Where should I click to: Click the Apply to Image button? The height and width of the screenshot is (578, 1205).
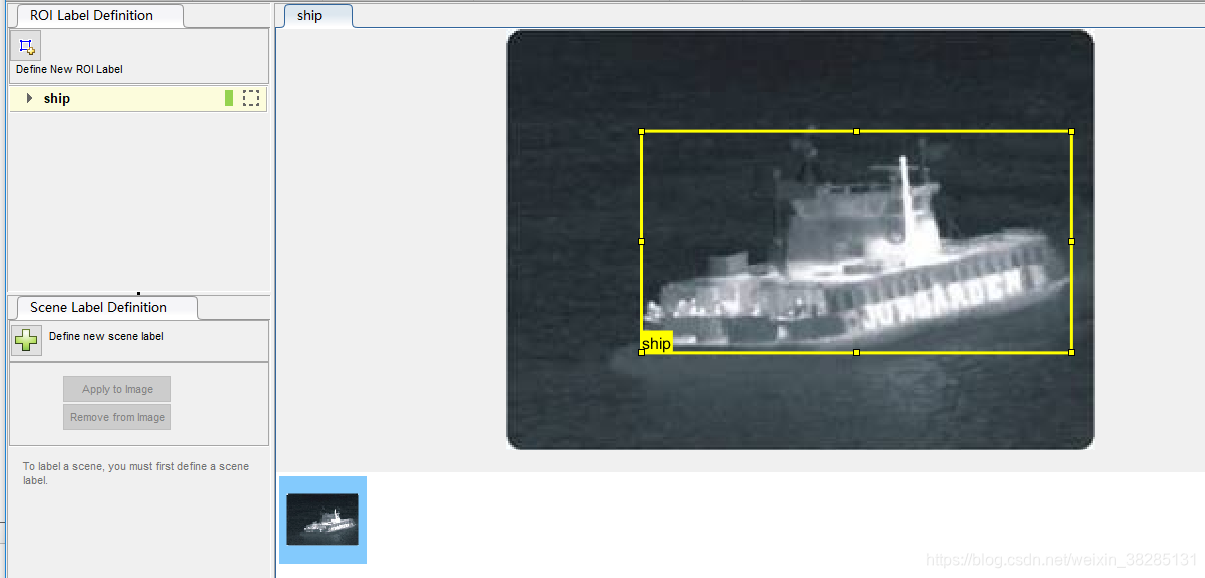117,389
